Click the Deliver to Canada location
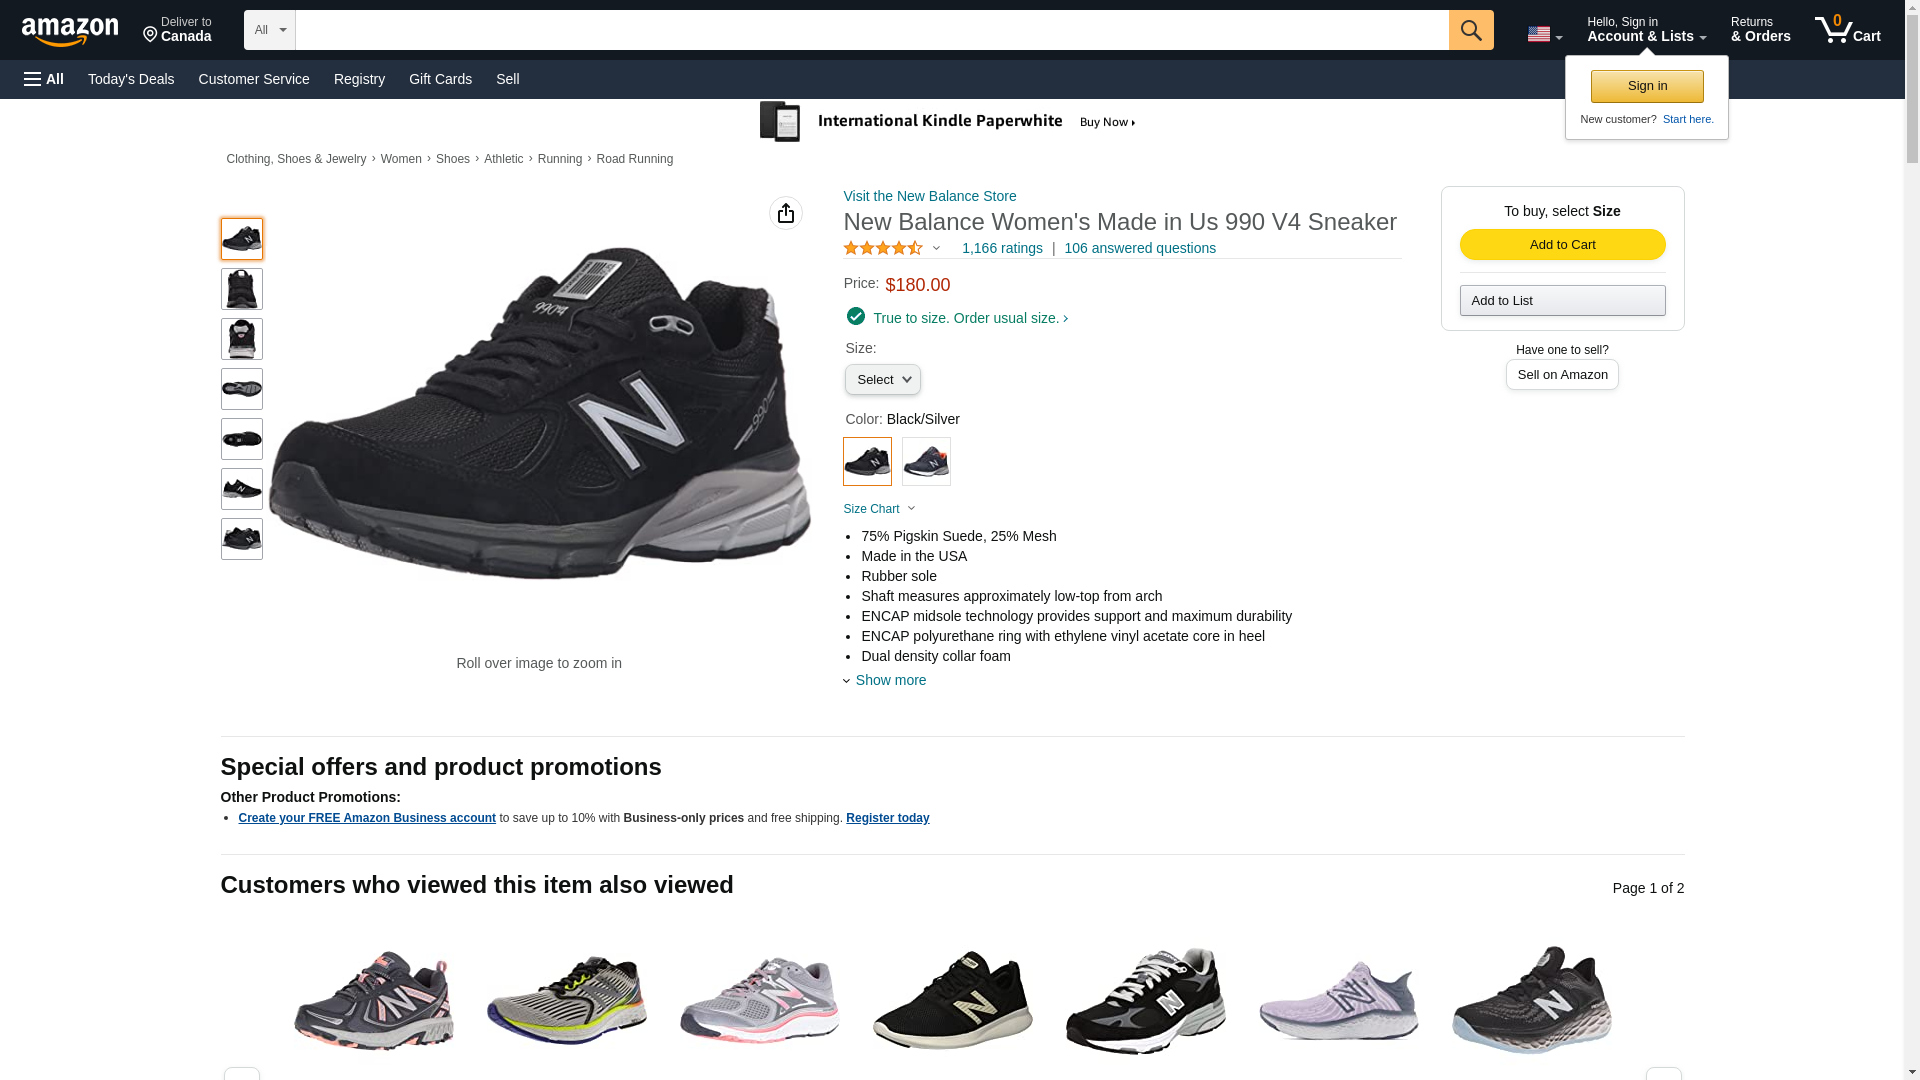Screen dimensions: 1920x1080 coord(177,30)
